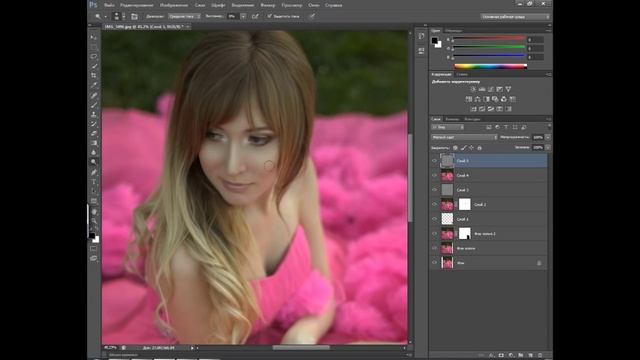Select the Dodge tool in toolbox
The height and width of the screenshot is (360, 640).
coord(94,162)
